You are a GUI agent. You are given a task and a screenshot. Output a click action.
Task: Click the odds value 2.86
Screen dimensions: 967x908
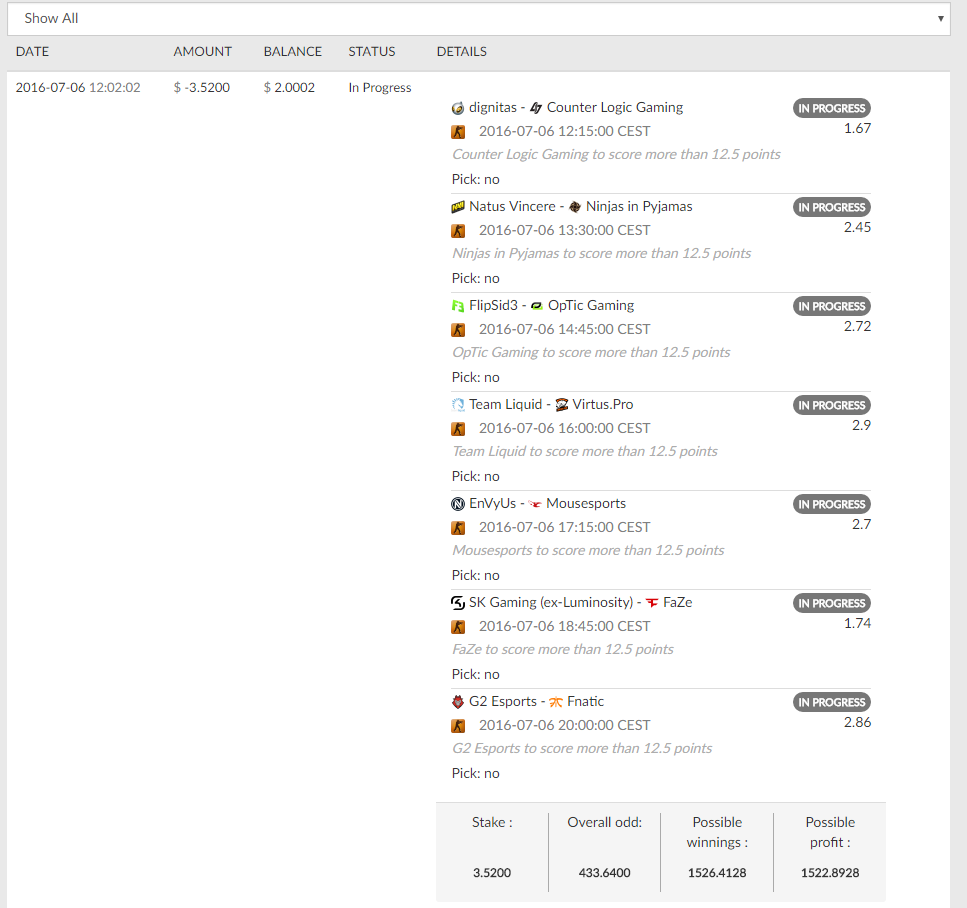(857, 722)
